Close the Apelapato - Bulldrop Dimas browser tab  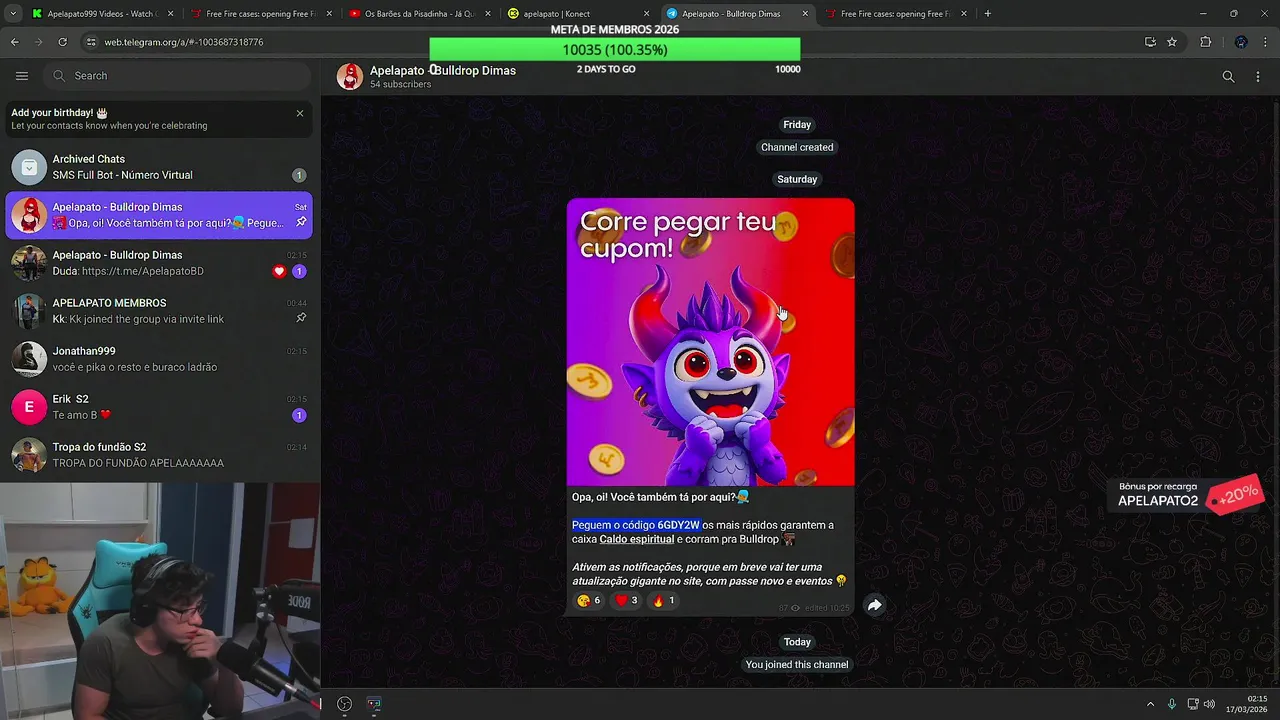coord(805,14)
